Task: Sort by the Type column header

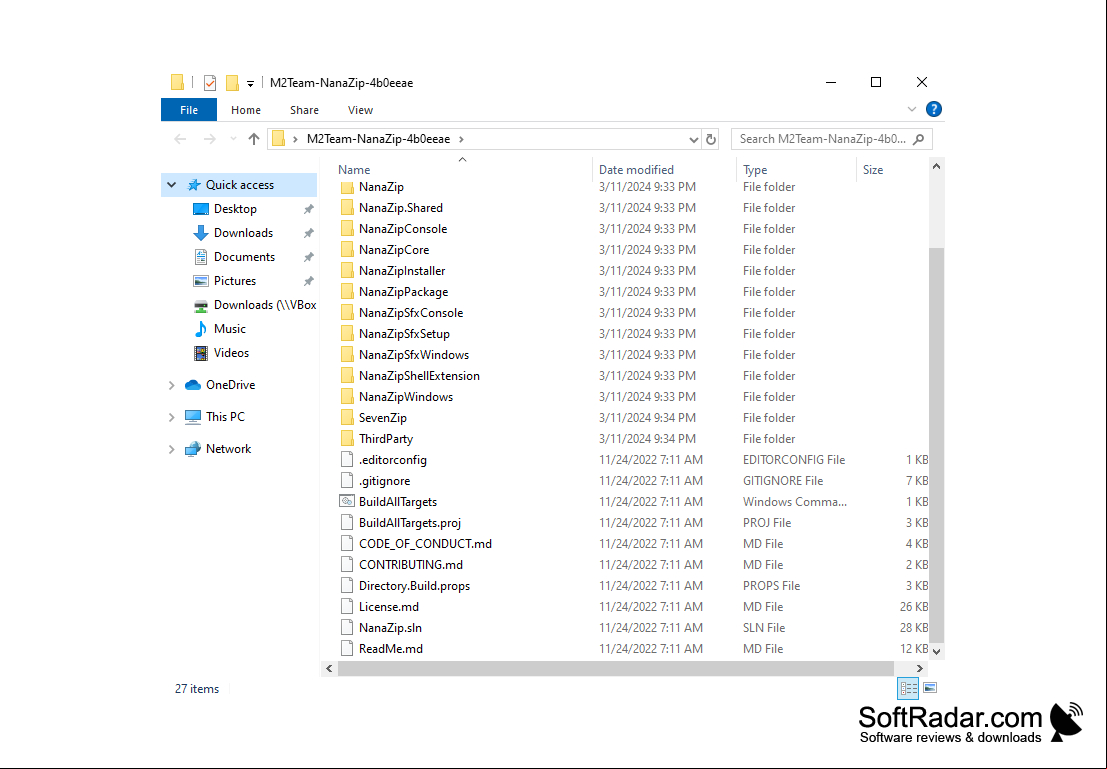Action: [755, 169]
